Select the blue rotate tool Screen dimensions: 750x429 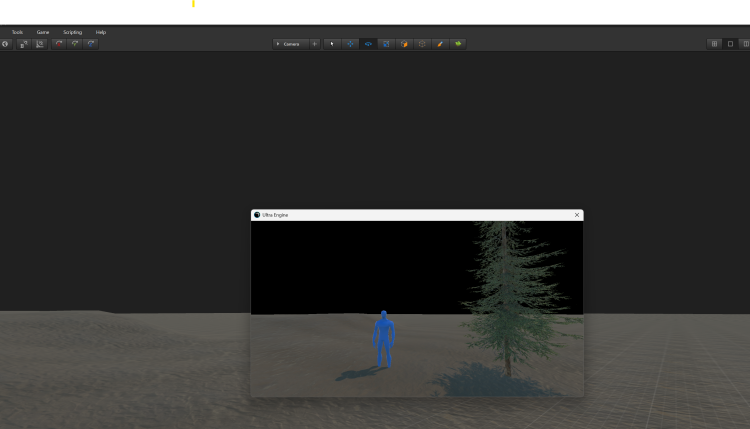pyautogui.click(x=368, y=44)
